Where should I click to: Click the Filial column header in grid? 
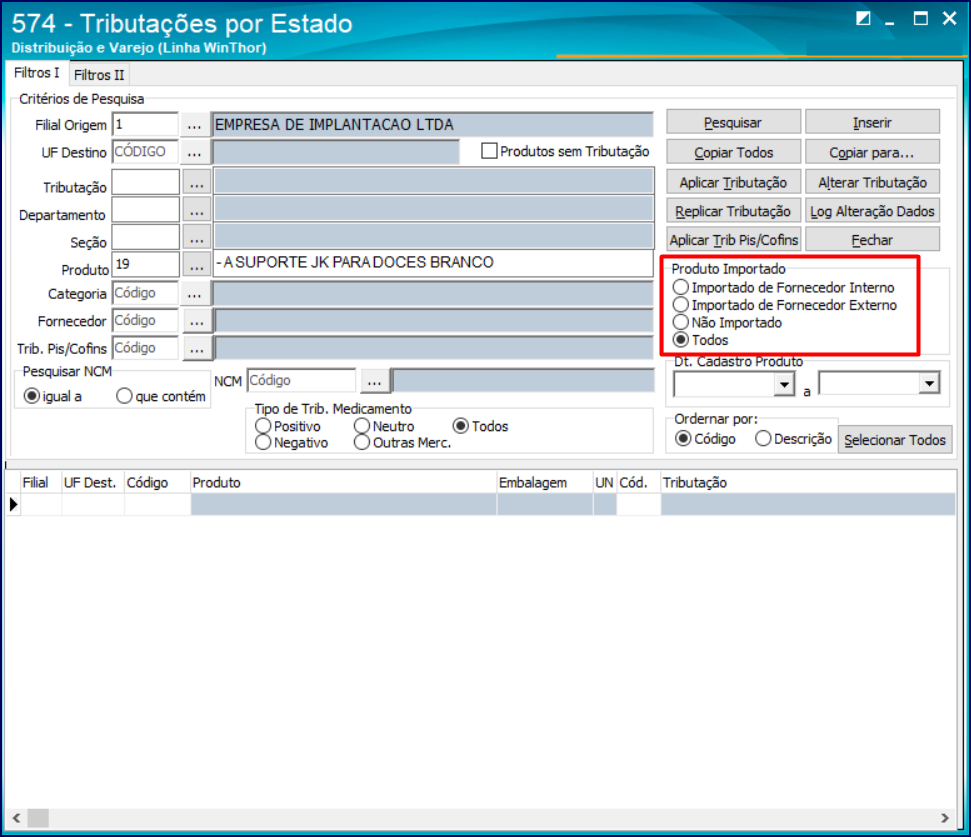[41, 482]
